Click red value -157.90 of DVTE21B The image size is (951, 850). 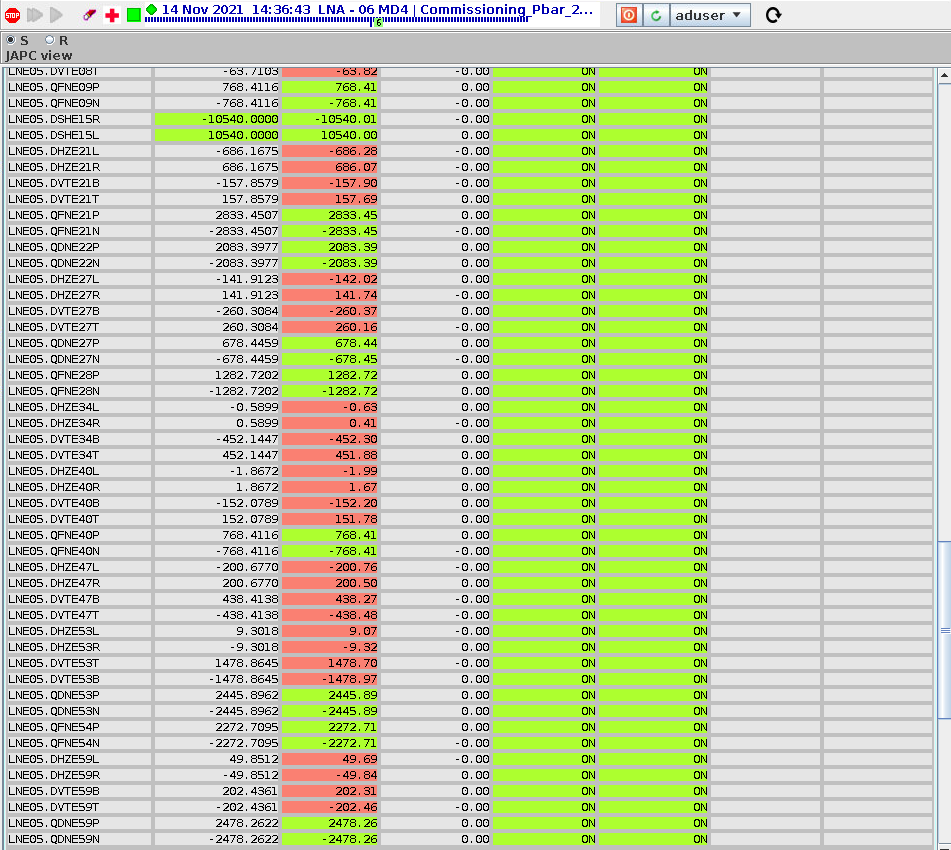pos(330,183)
